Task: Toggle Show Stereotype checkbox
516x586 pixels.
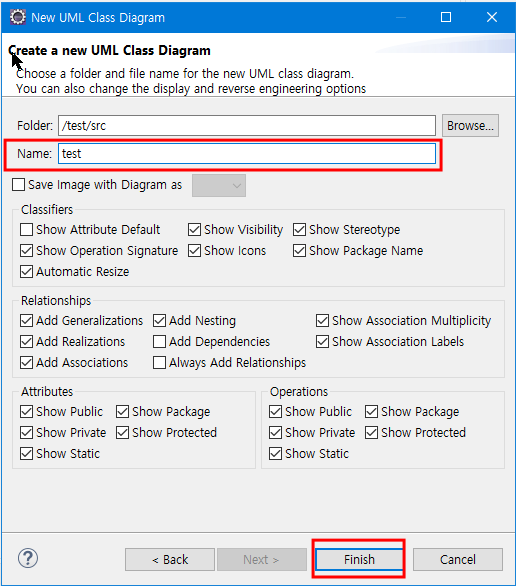Action: pos(299,229)
